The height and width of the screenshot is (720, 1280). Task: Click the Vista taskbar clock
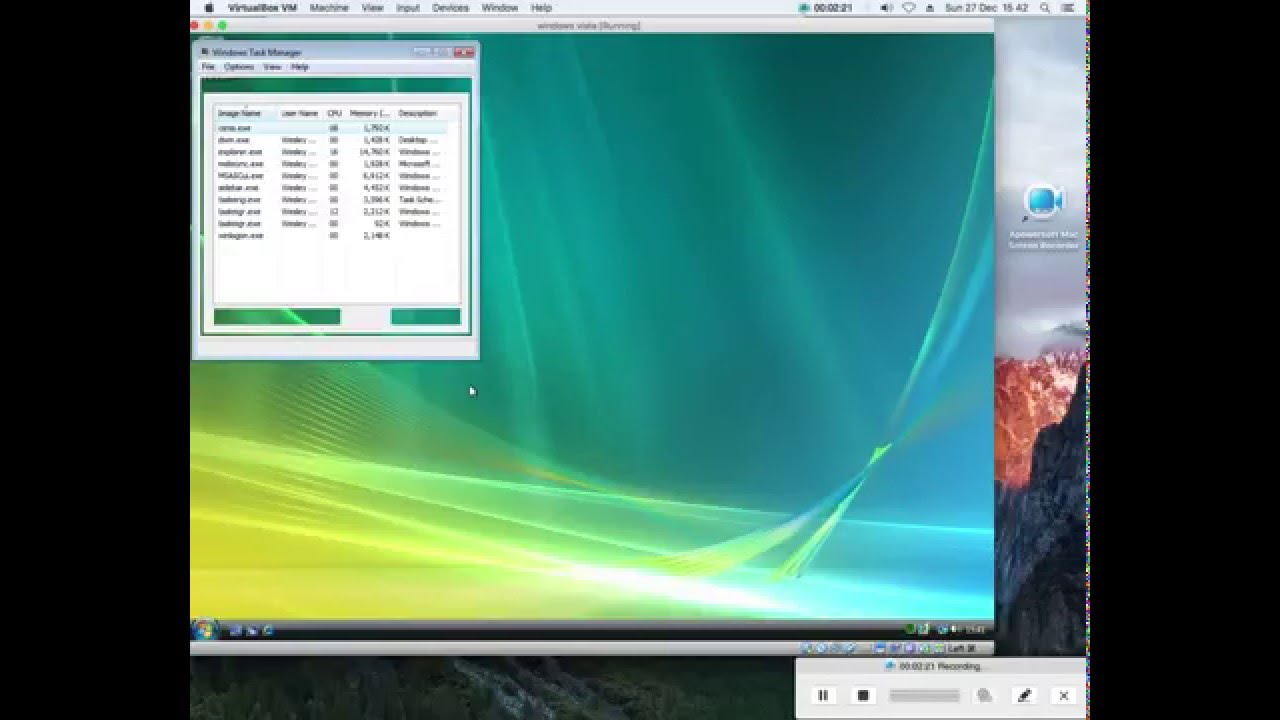976,629
